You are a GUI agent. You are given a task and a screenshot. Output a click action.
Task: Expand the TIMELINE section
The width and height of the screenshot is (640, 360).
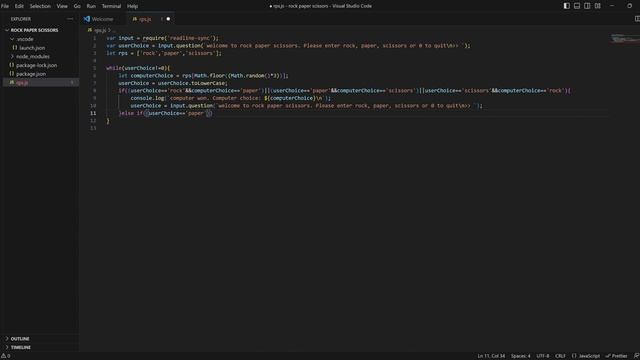click(x=20, y=347)
